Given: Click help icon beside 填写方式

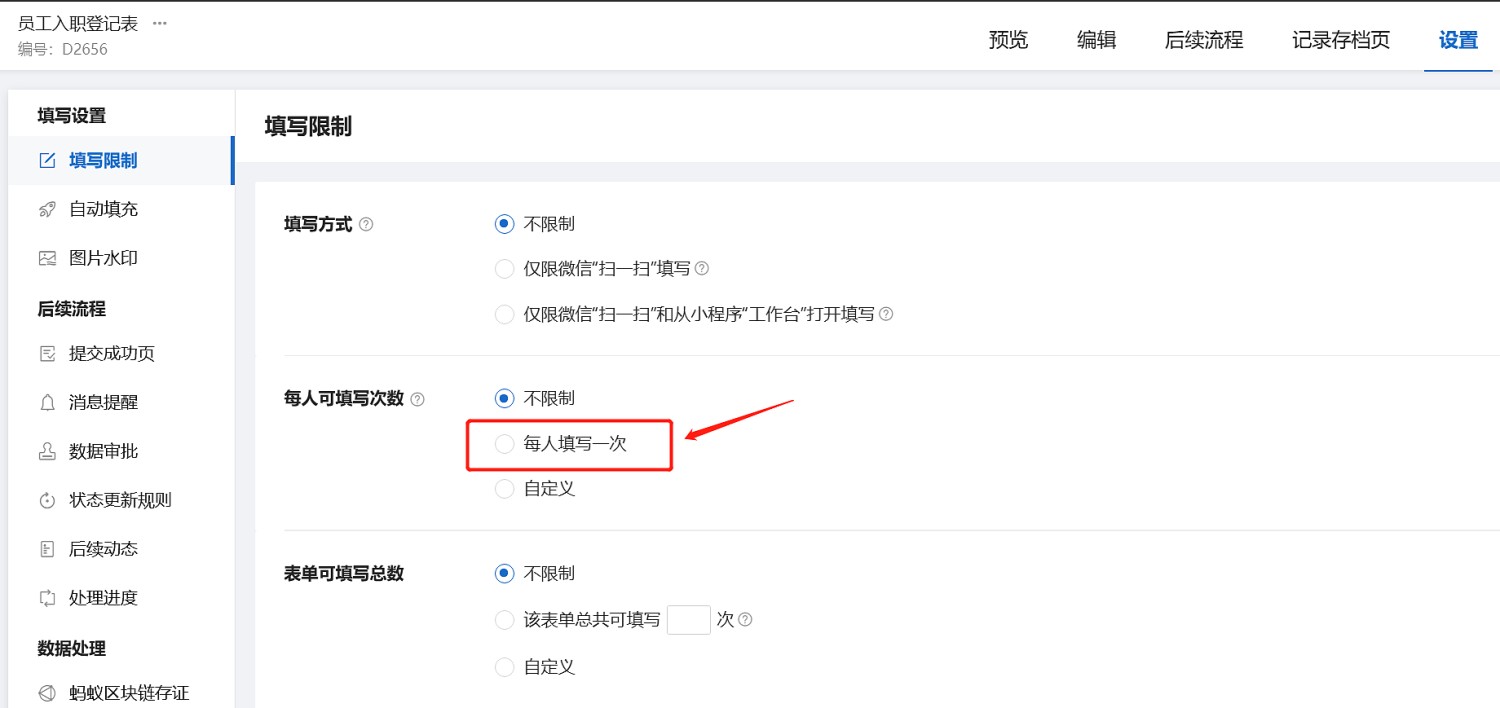Looking at the screenshot, I should [366, 225].
